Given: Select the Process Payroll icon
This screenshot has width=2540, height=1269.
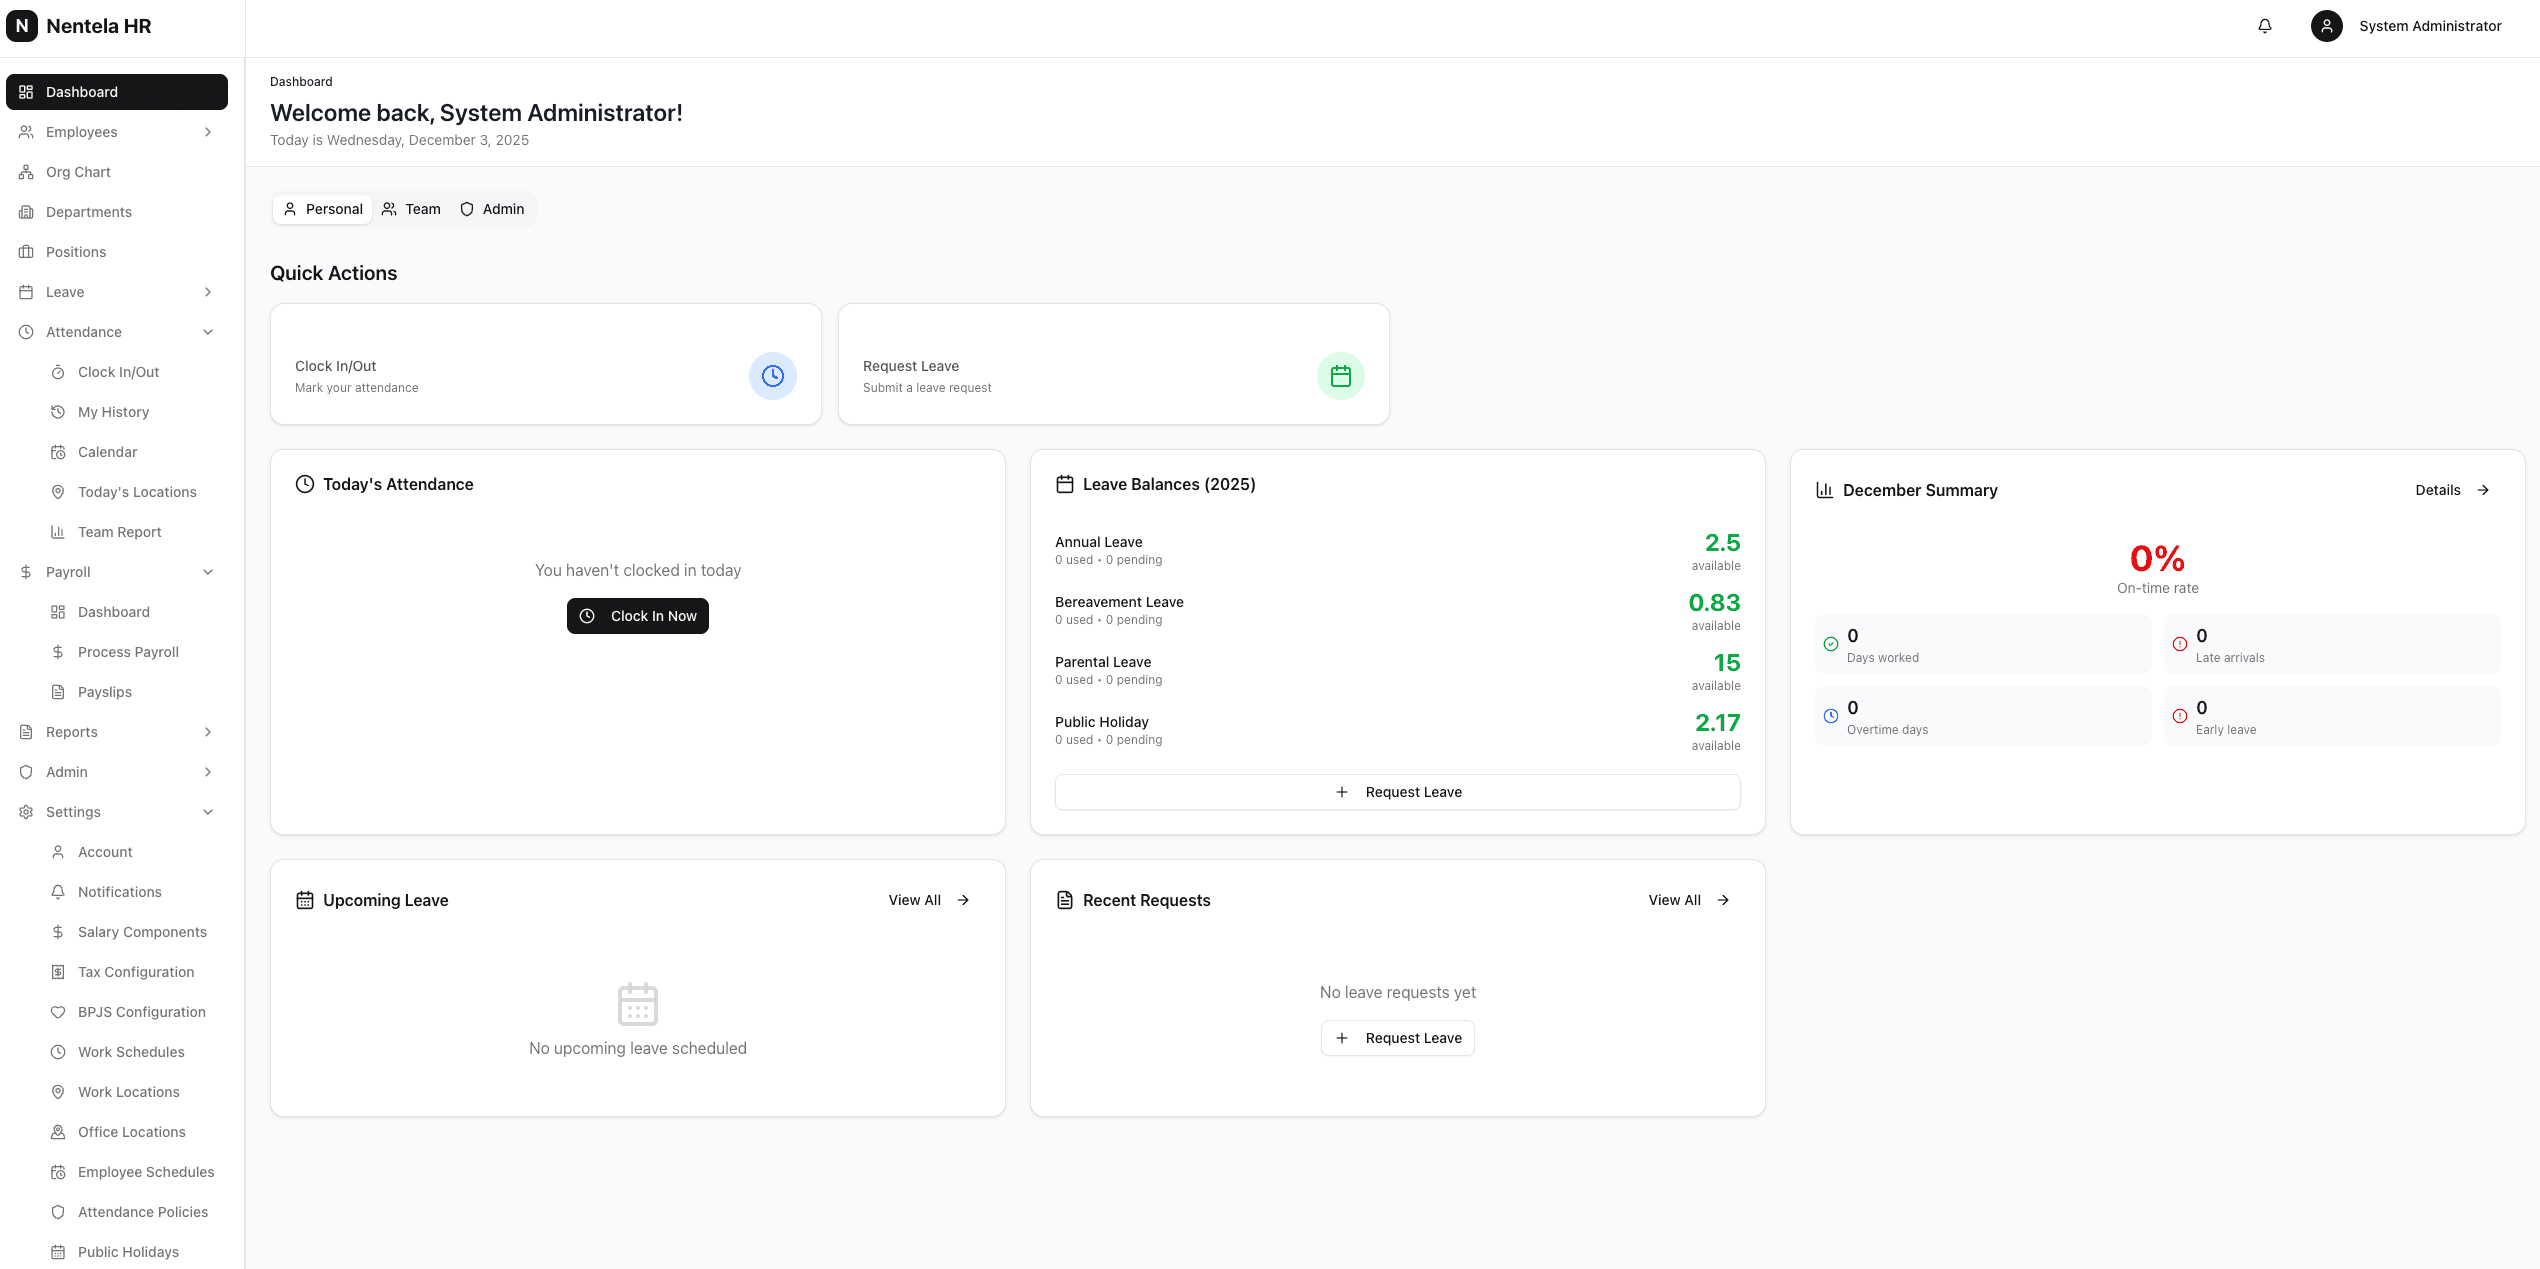Looking at the screenshot, I should click(59, 651).
